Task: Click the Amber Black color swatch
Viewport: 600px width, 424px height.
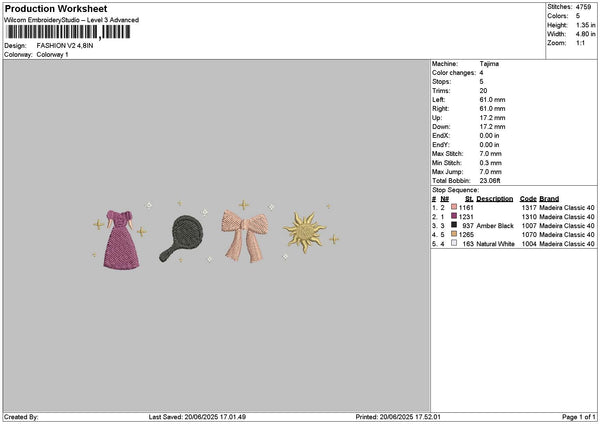Action: [x=454, y=226]
